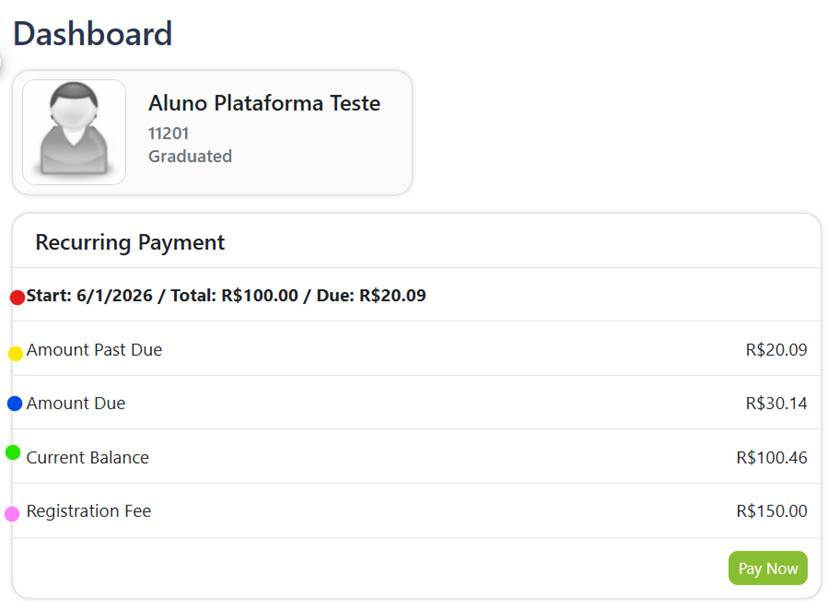Click the Current Balance label
The image size is (840, 609).
pyautogui.click(x=88, y=457)
